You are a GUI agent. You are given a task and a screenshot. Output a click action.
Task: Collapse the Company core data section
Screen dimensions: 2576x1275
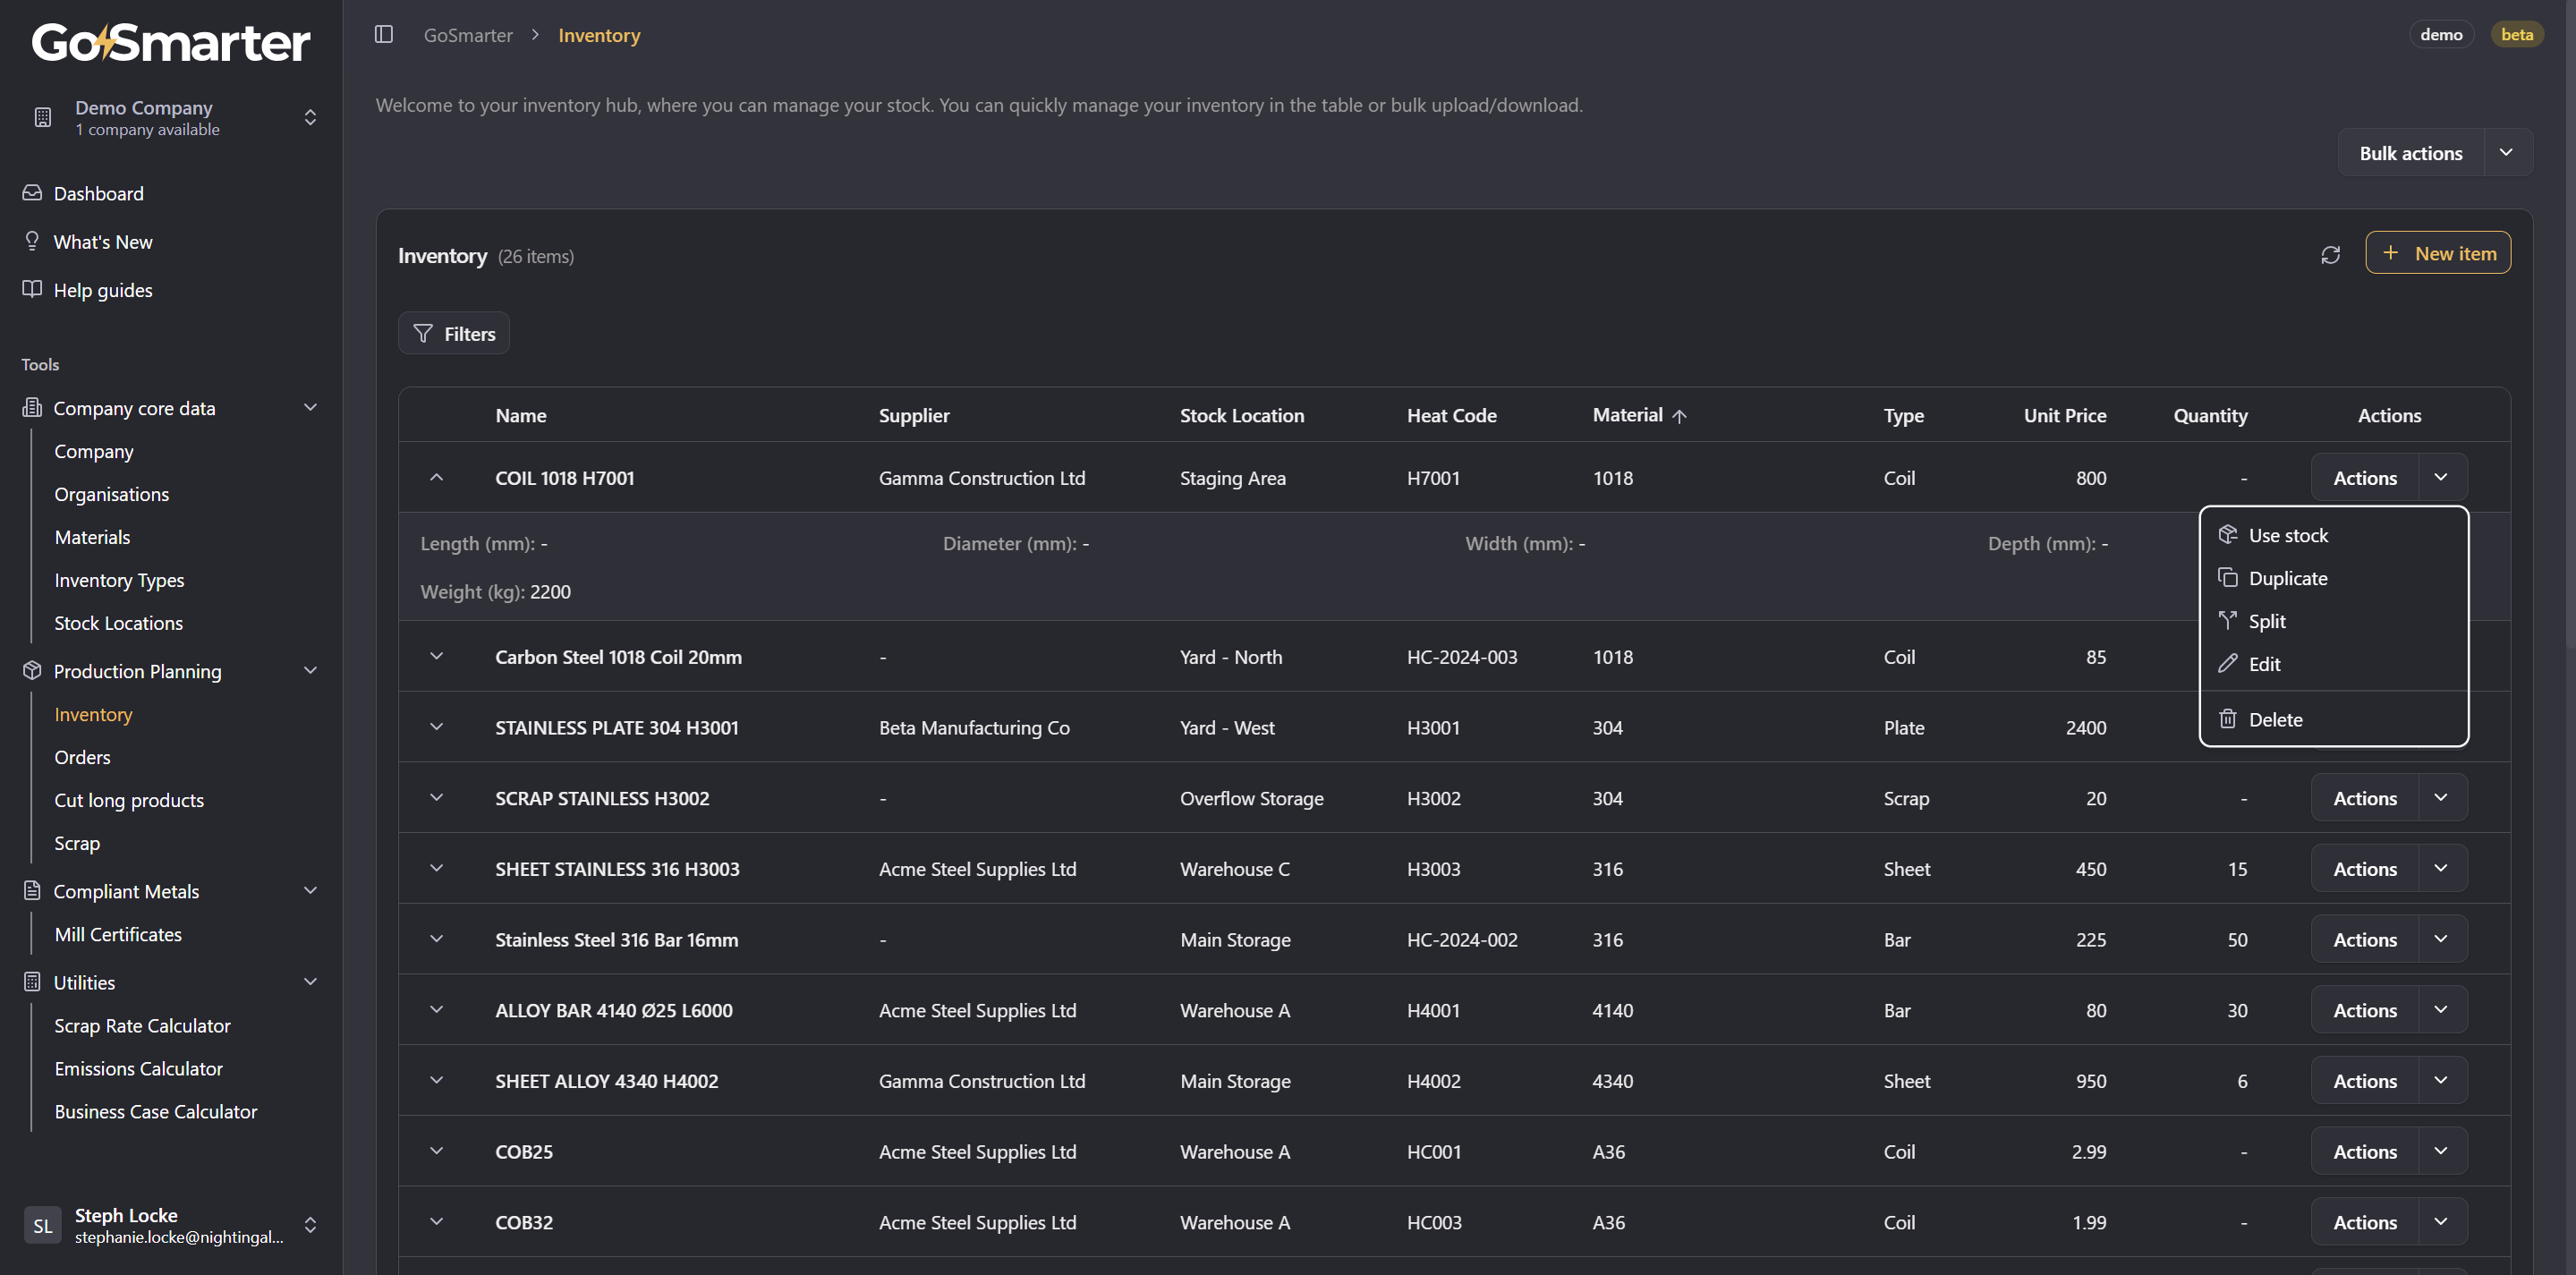coord(310,408)
